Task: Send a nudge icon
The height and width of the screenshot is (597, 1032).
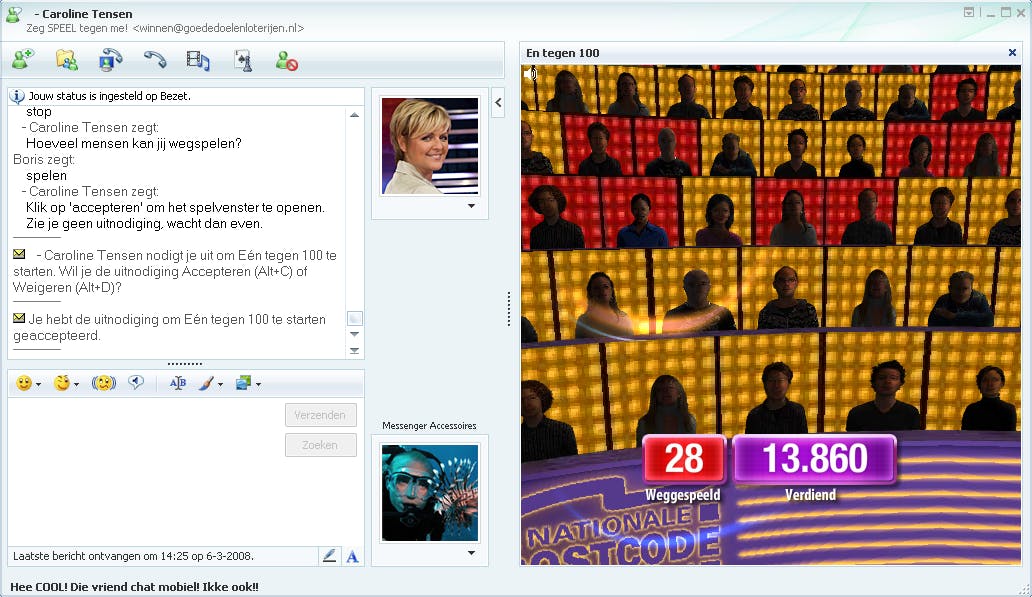Action: coord(104,383)
